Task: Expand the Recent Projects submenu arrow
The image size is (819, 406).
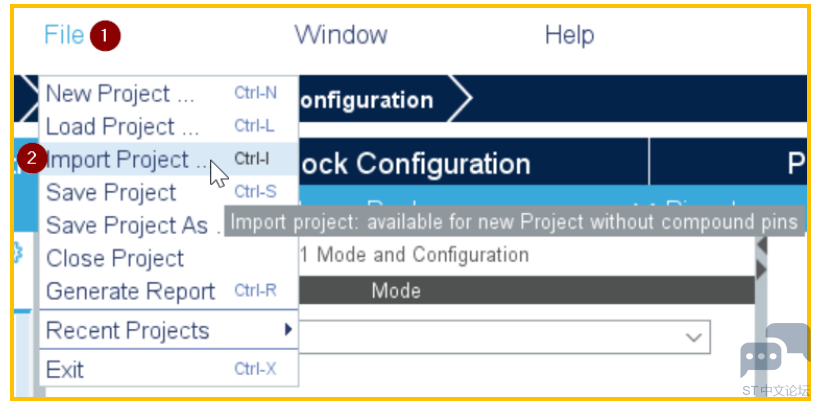Action: point(288,330)
